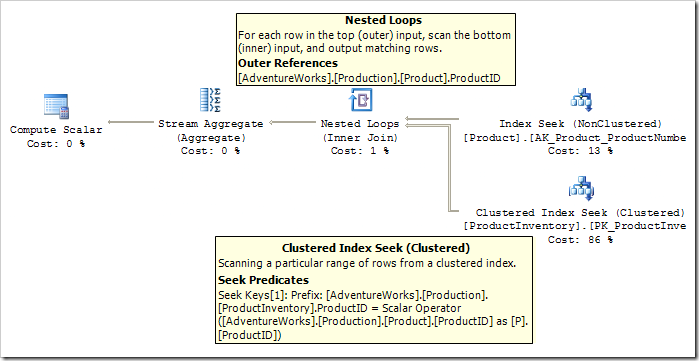699x361 pixels.
Task: Select the Nested Loops operator icon
Action: tap(360, 100)
